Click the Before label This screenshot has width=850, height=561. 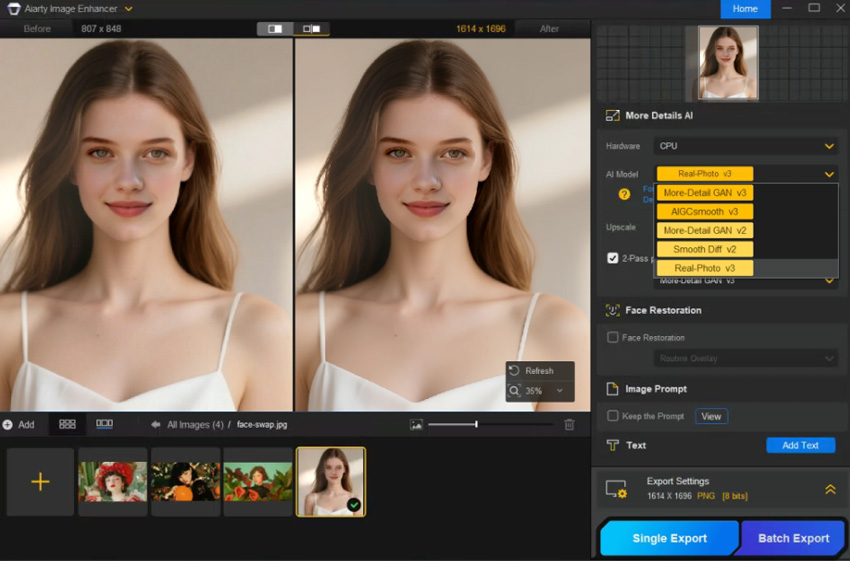(37, 29)
